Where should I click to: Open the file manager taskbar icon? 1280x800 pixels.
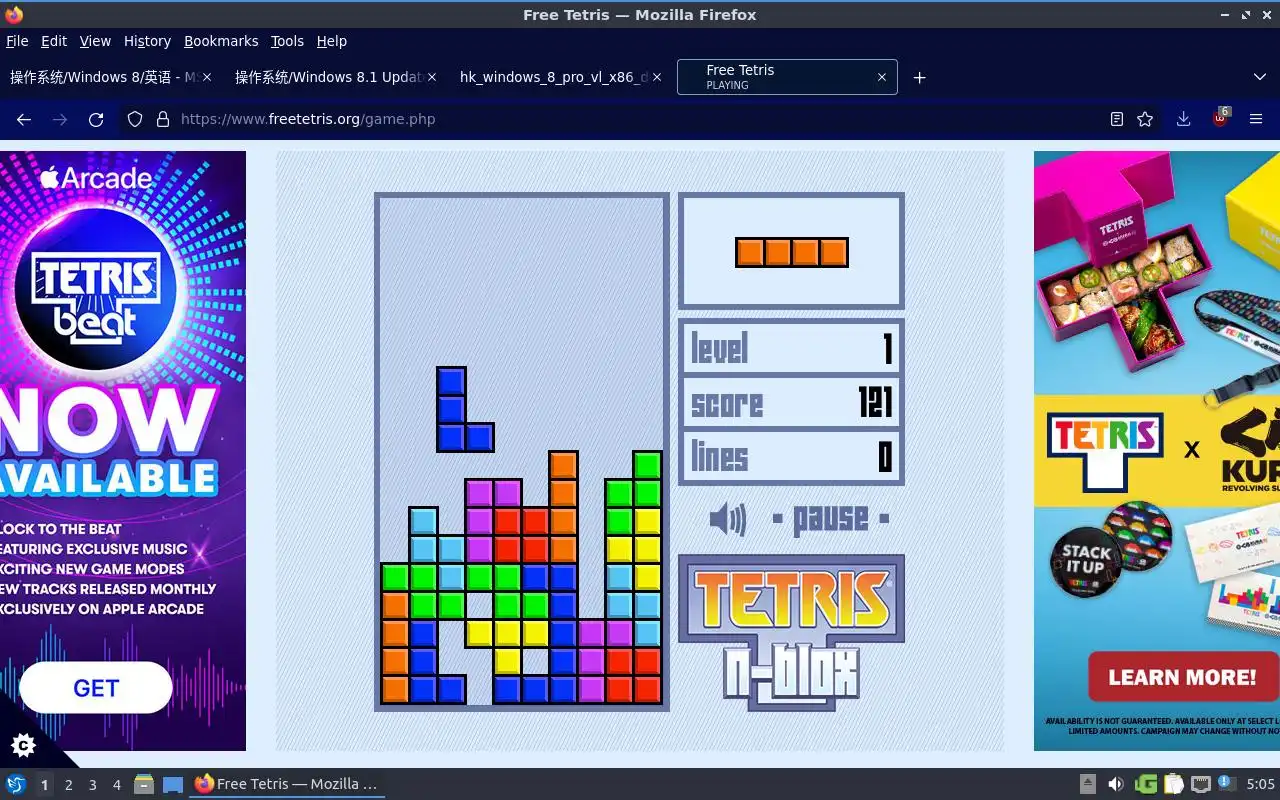coord(144,785)
